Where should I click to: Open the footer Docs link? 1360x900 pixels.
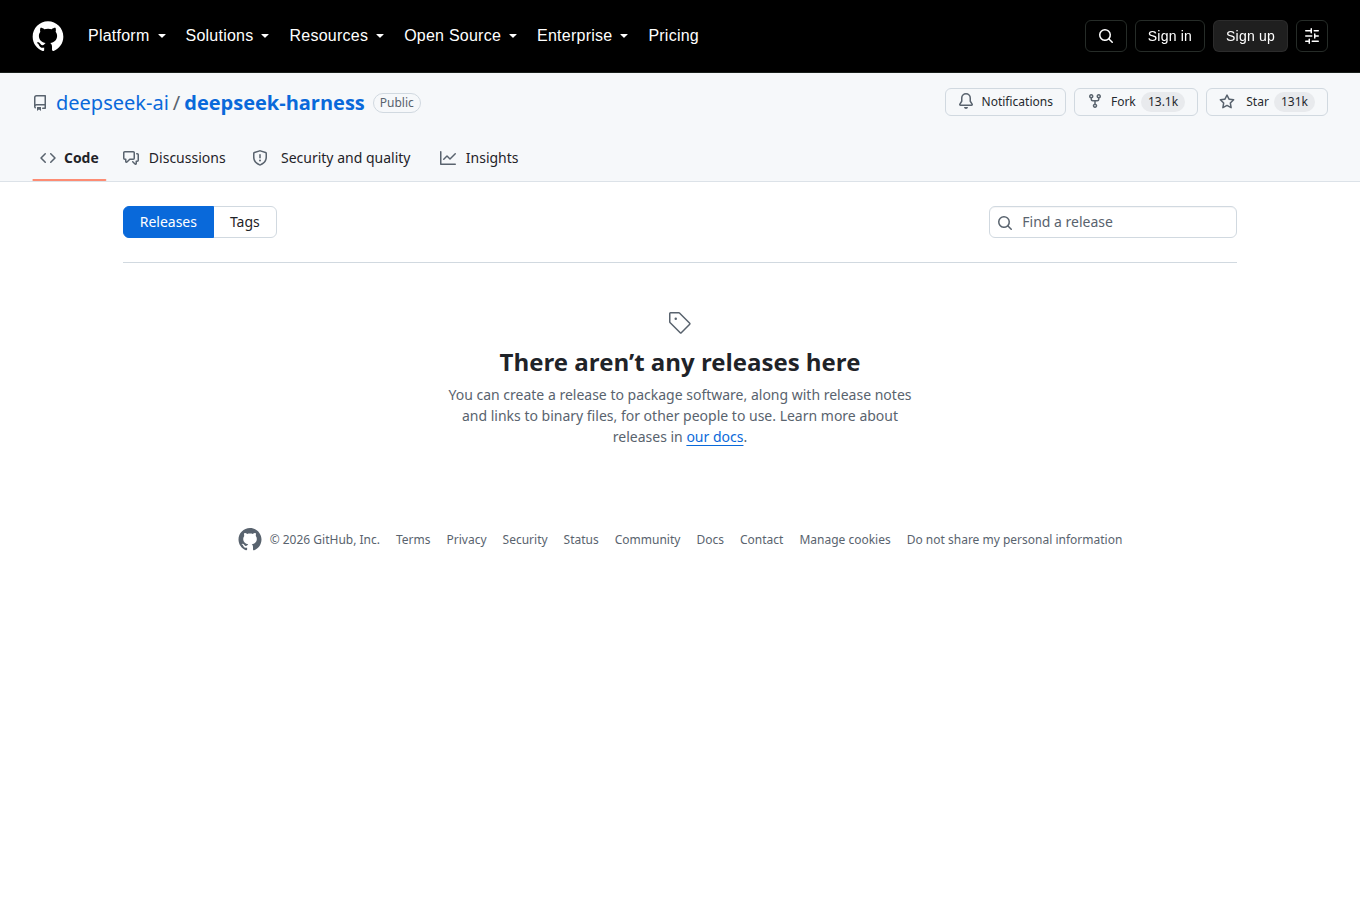pos(710,540)
